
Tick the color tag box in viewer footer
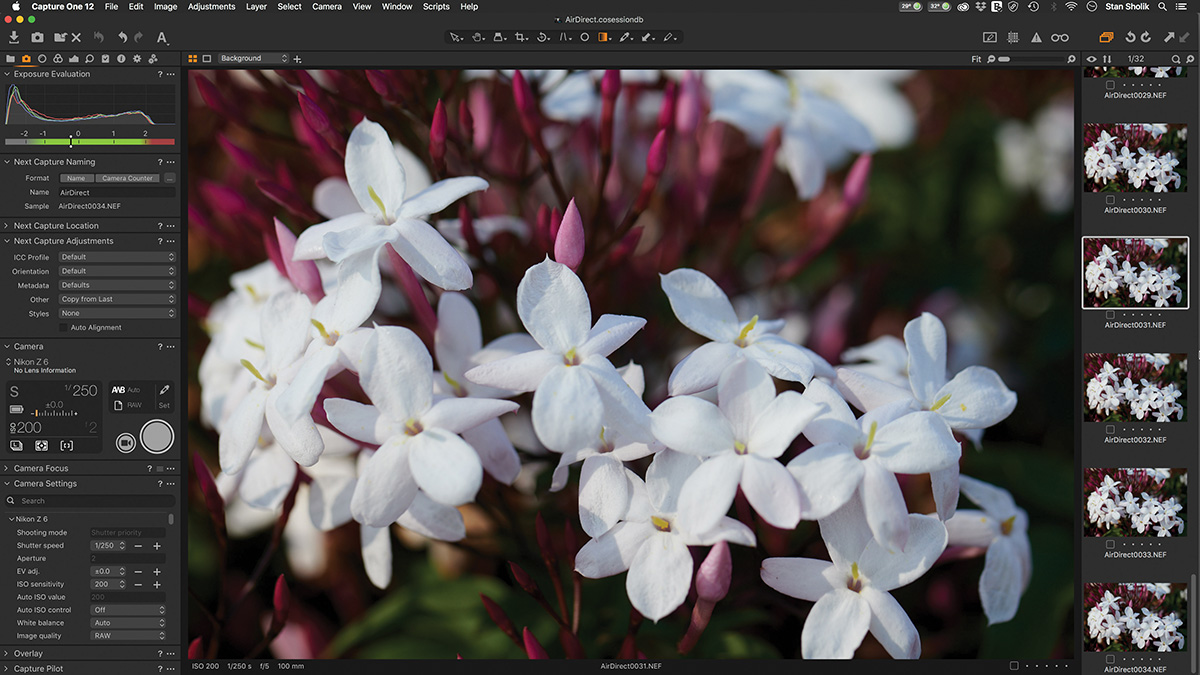pos(1014,665)
